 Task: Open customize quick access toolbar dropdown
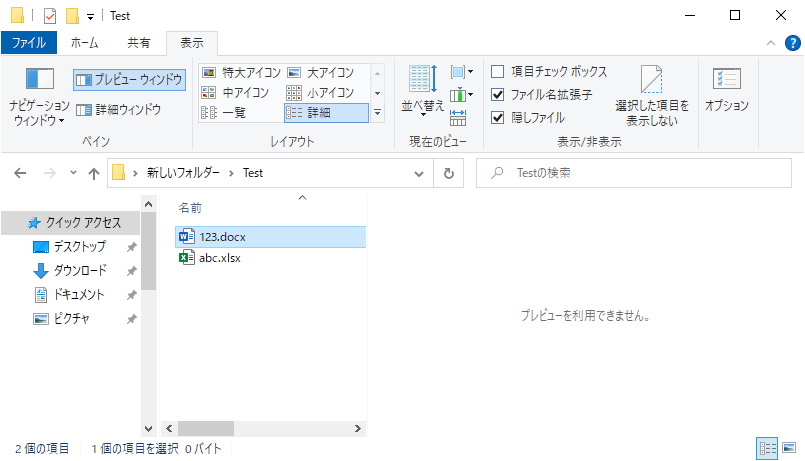click(x=90, y=17)
